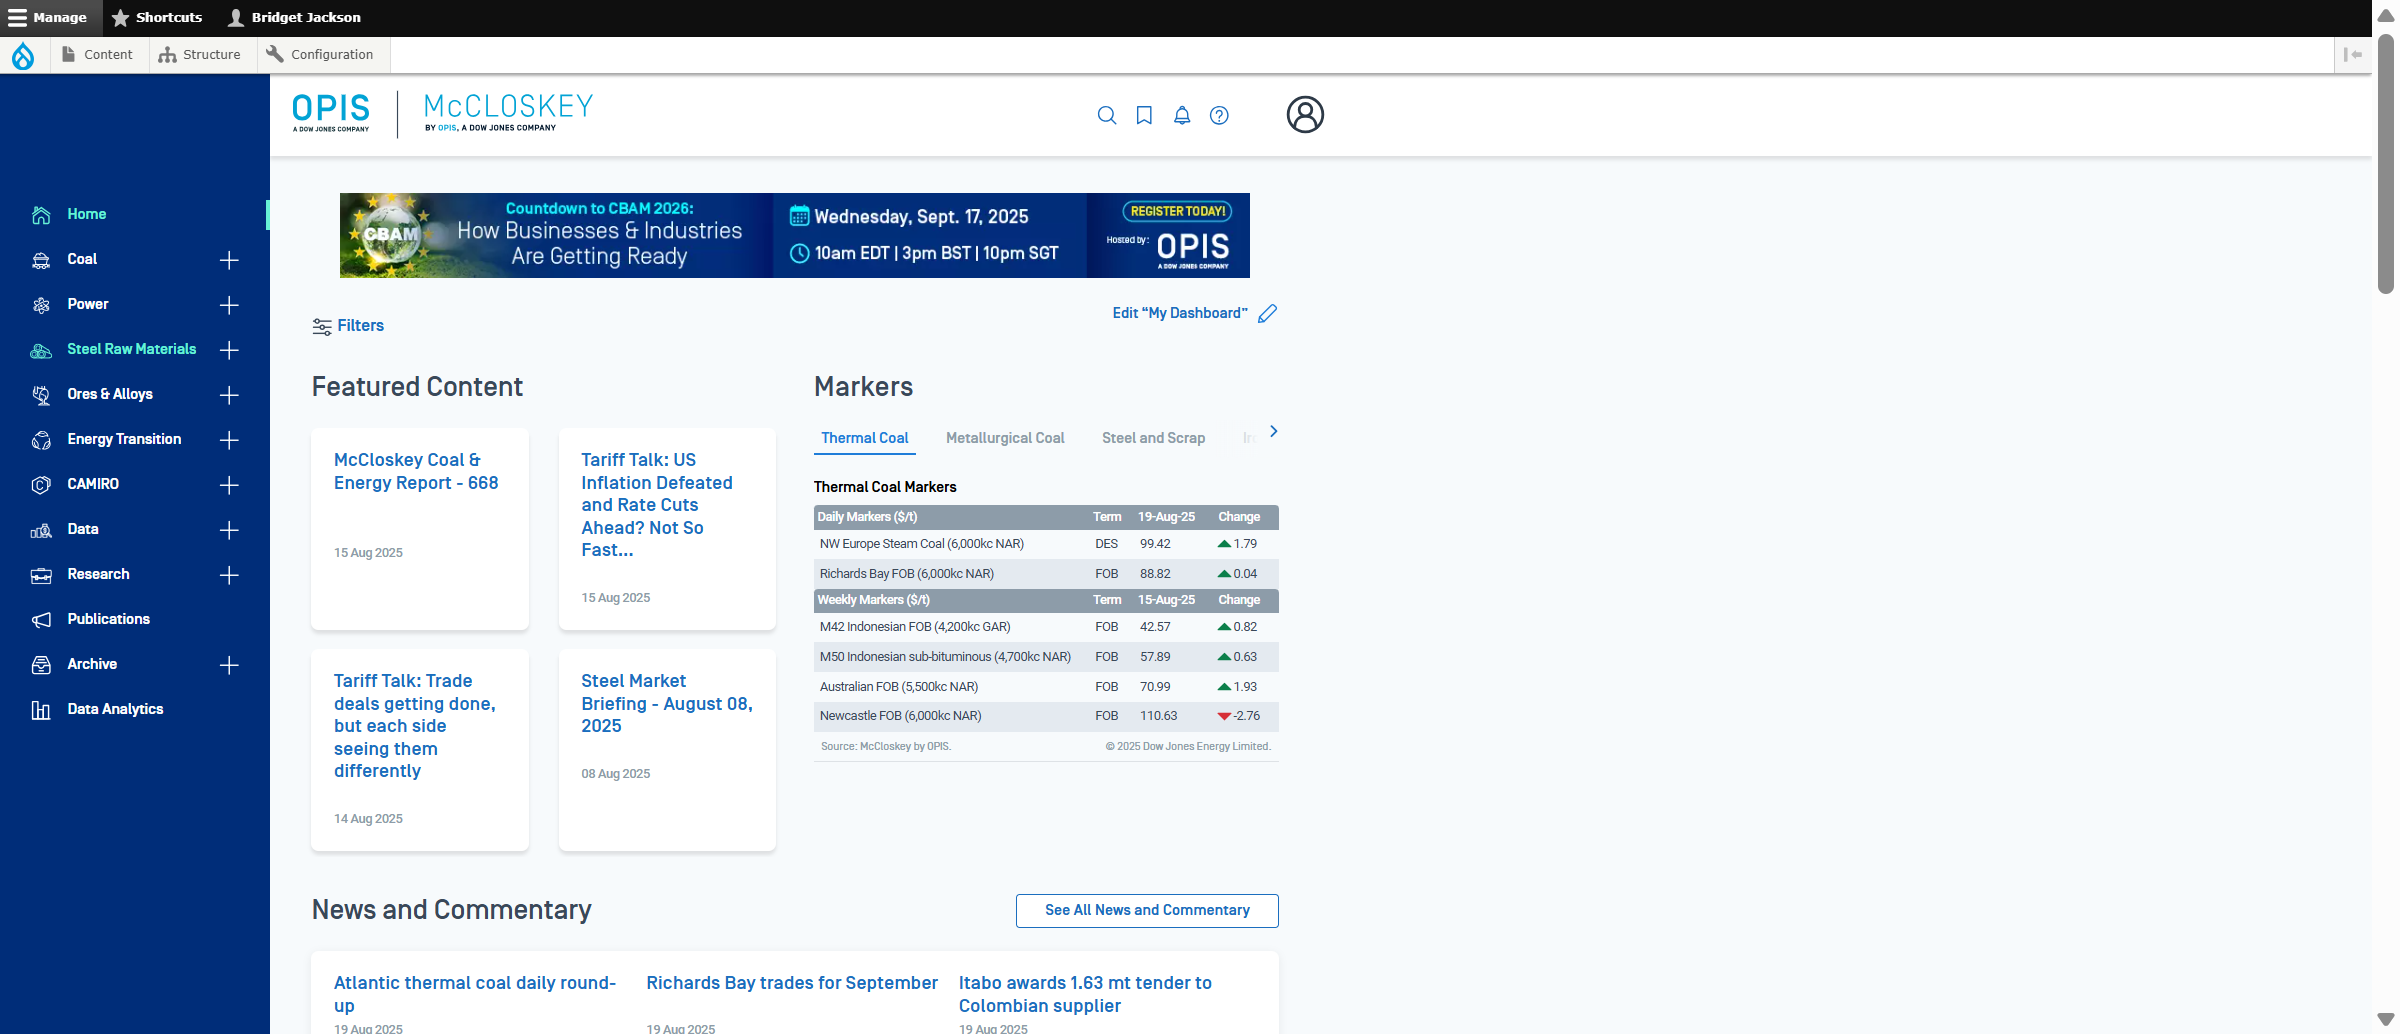Open bookmarks via the bookmark icon
The width and height of the screenshot is (2400, 1034).
[1144, 115]
